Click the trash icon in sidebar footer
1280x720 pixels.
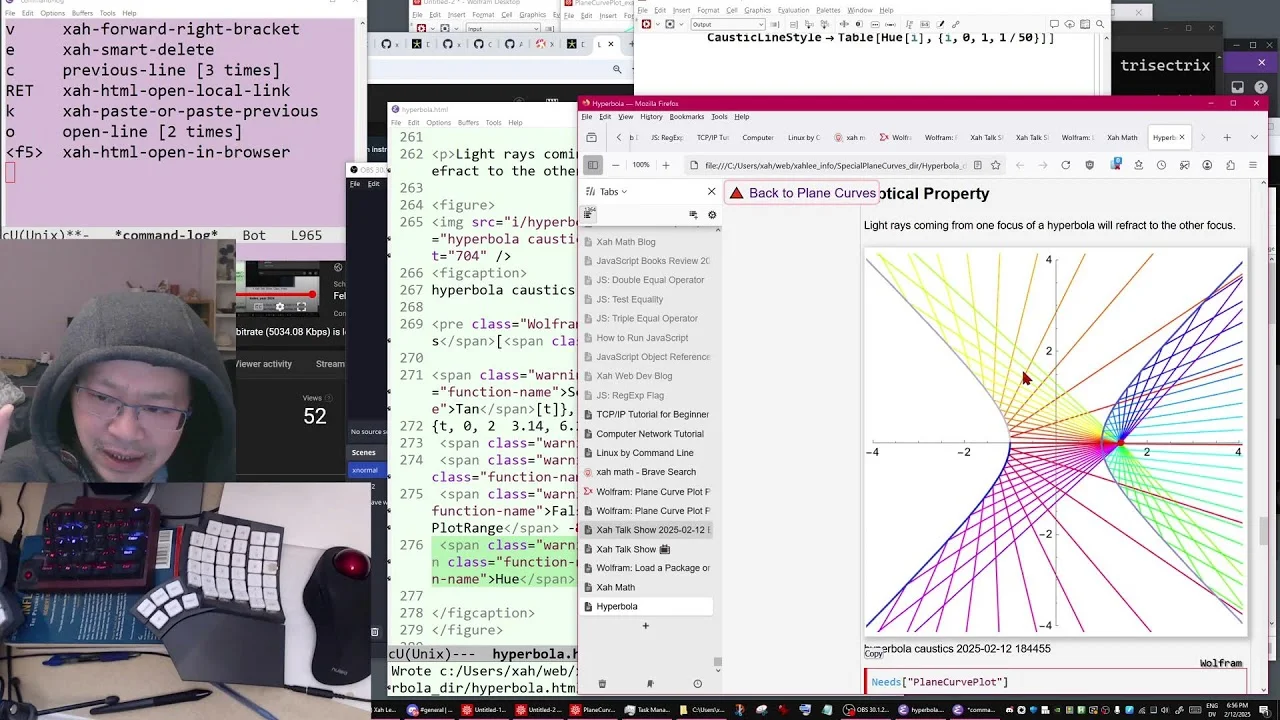pyautogui.click(x=602, y=684)
